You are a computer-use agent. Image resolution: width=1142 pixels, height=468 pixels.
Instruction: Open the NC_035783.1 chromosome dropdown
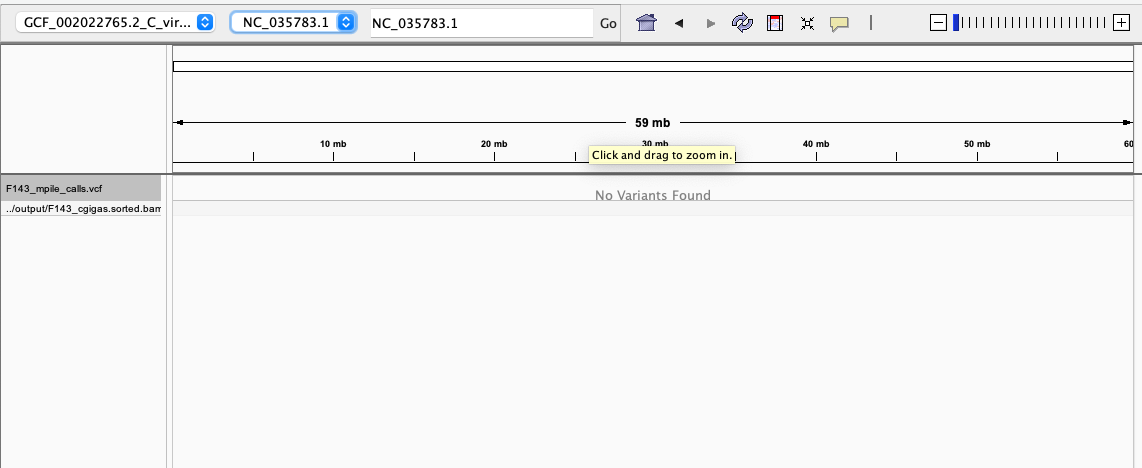tap(293, 22)
